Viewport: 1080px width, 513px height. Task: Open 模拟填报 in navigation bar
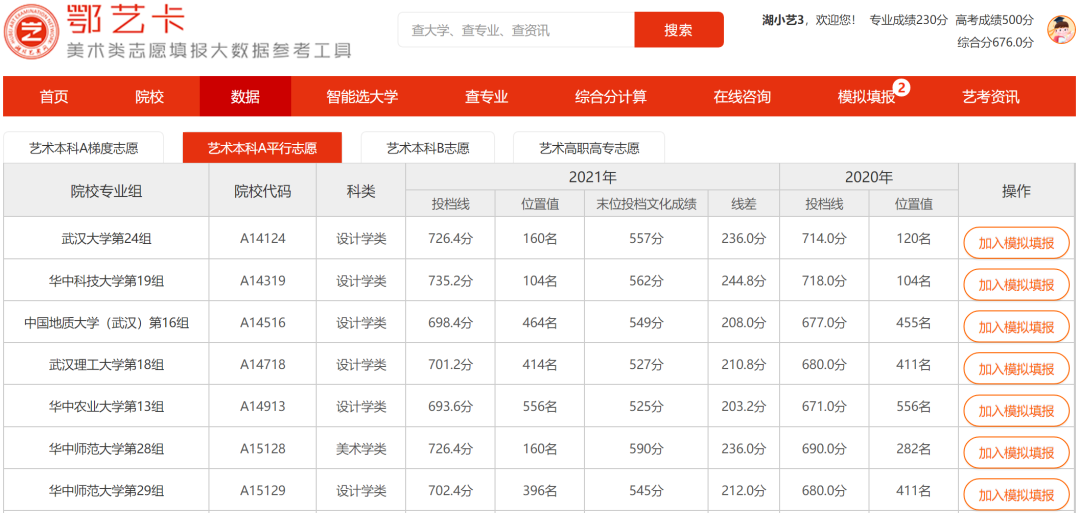coord(866,96)
